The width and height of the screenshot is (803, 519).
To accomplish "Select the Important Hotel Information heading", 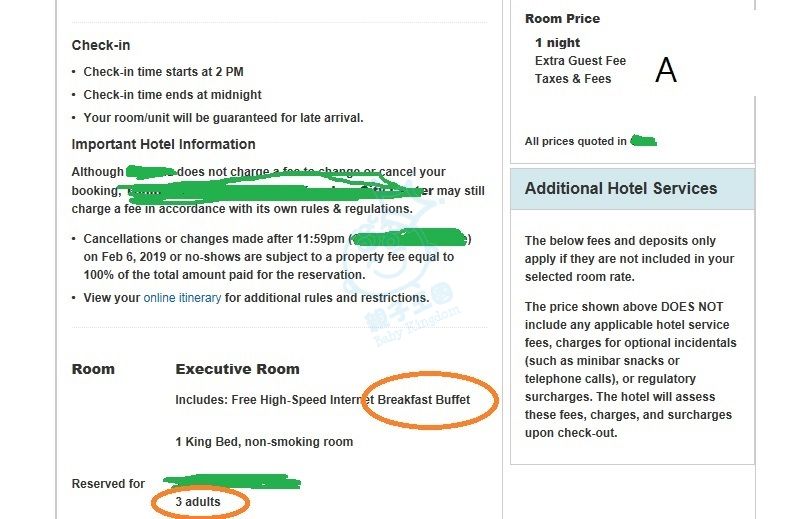I will coord(163,144).
